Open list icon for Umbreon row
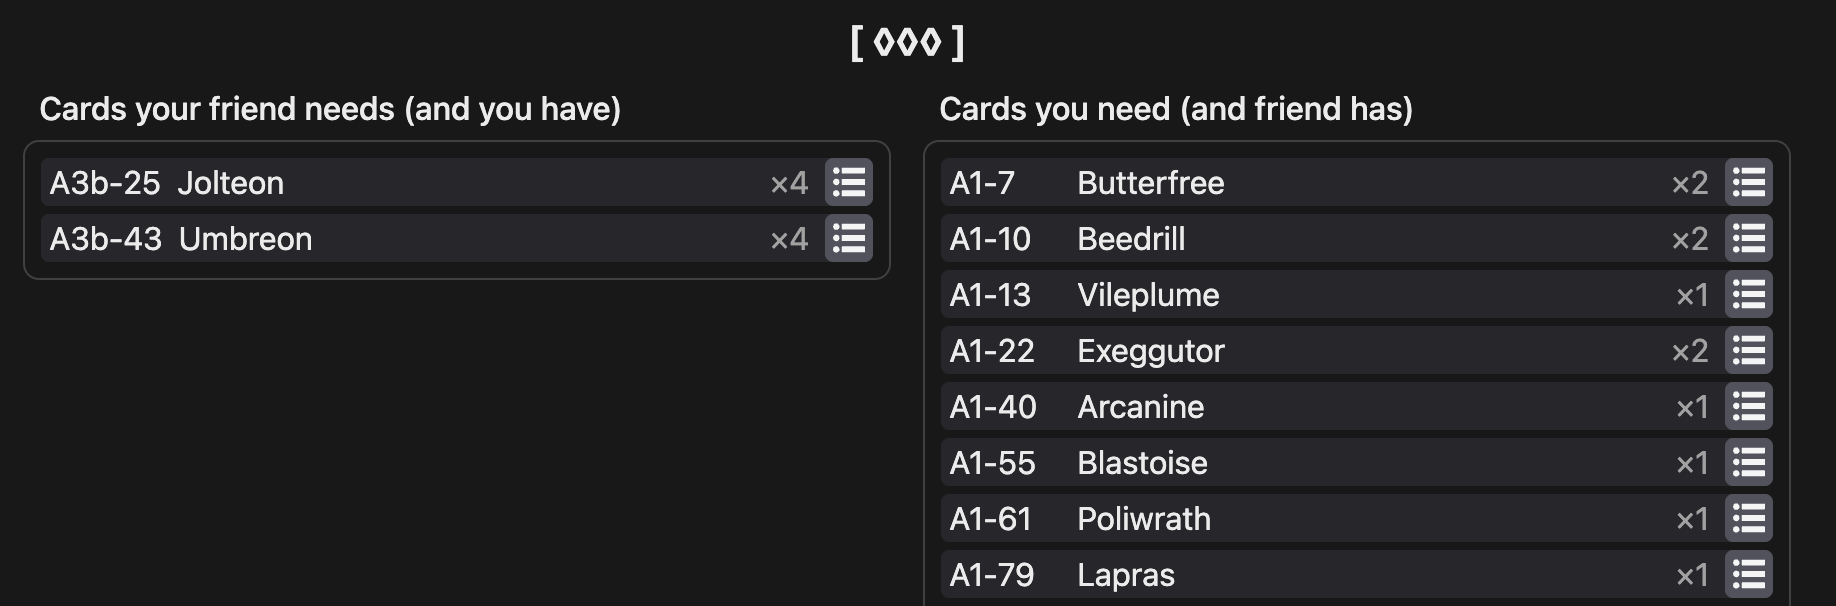Screen dimensions: 1836x606 coord(849,239)
